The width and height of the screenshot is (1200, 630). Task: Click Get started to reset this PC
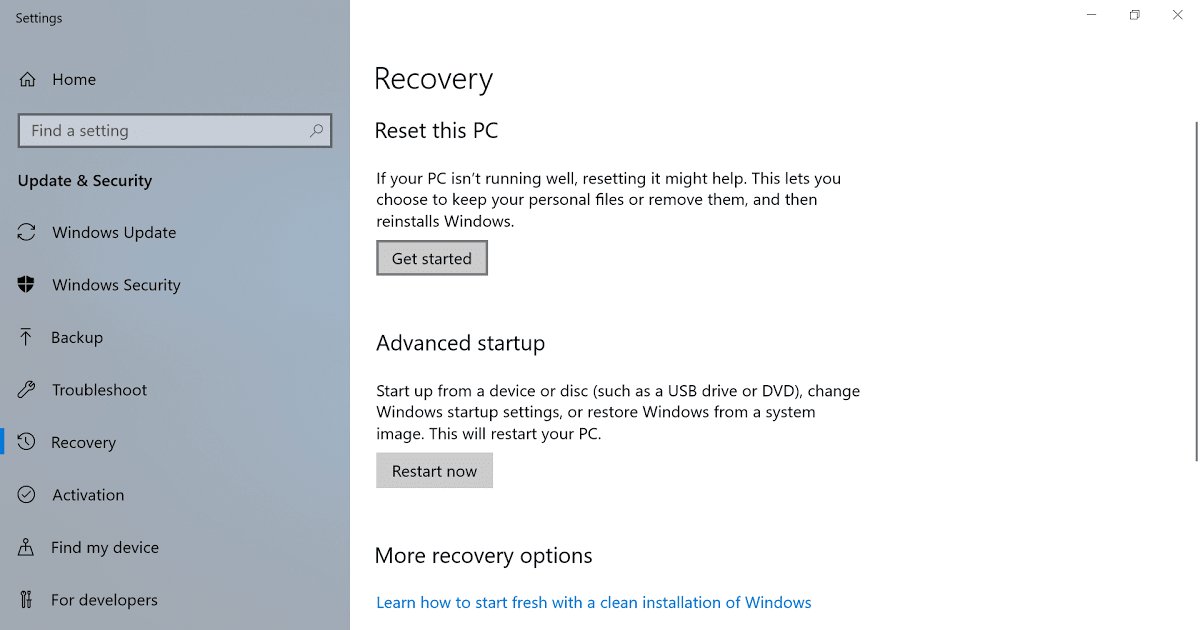click(x=432, y=258)
